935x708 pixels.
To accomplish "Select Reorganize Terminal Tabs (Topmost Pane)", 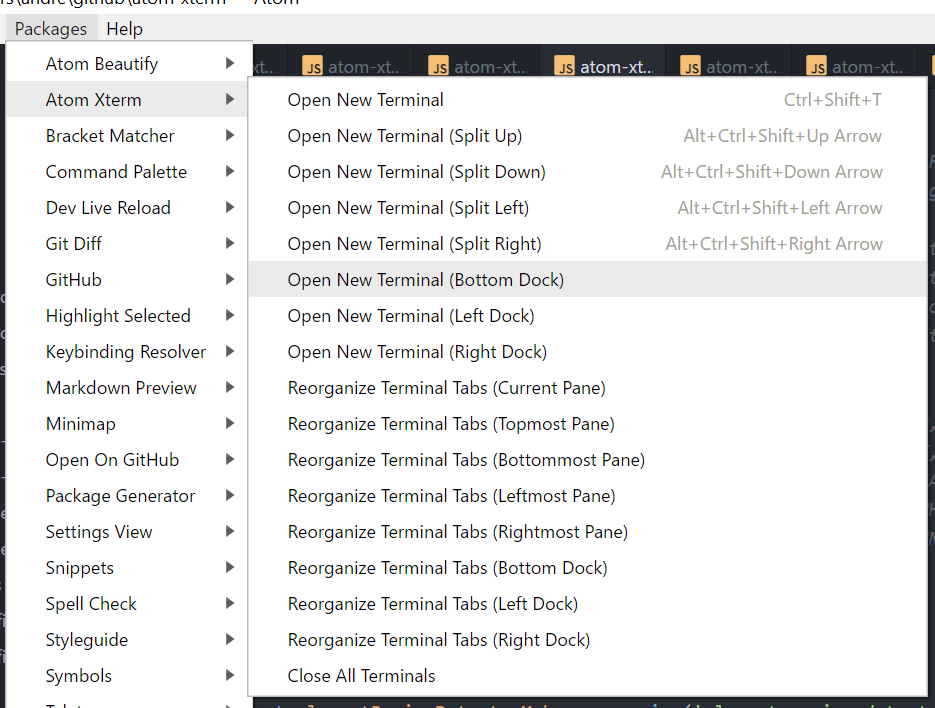I will pos(587,424).
